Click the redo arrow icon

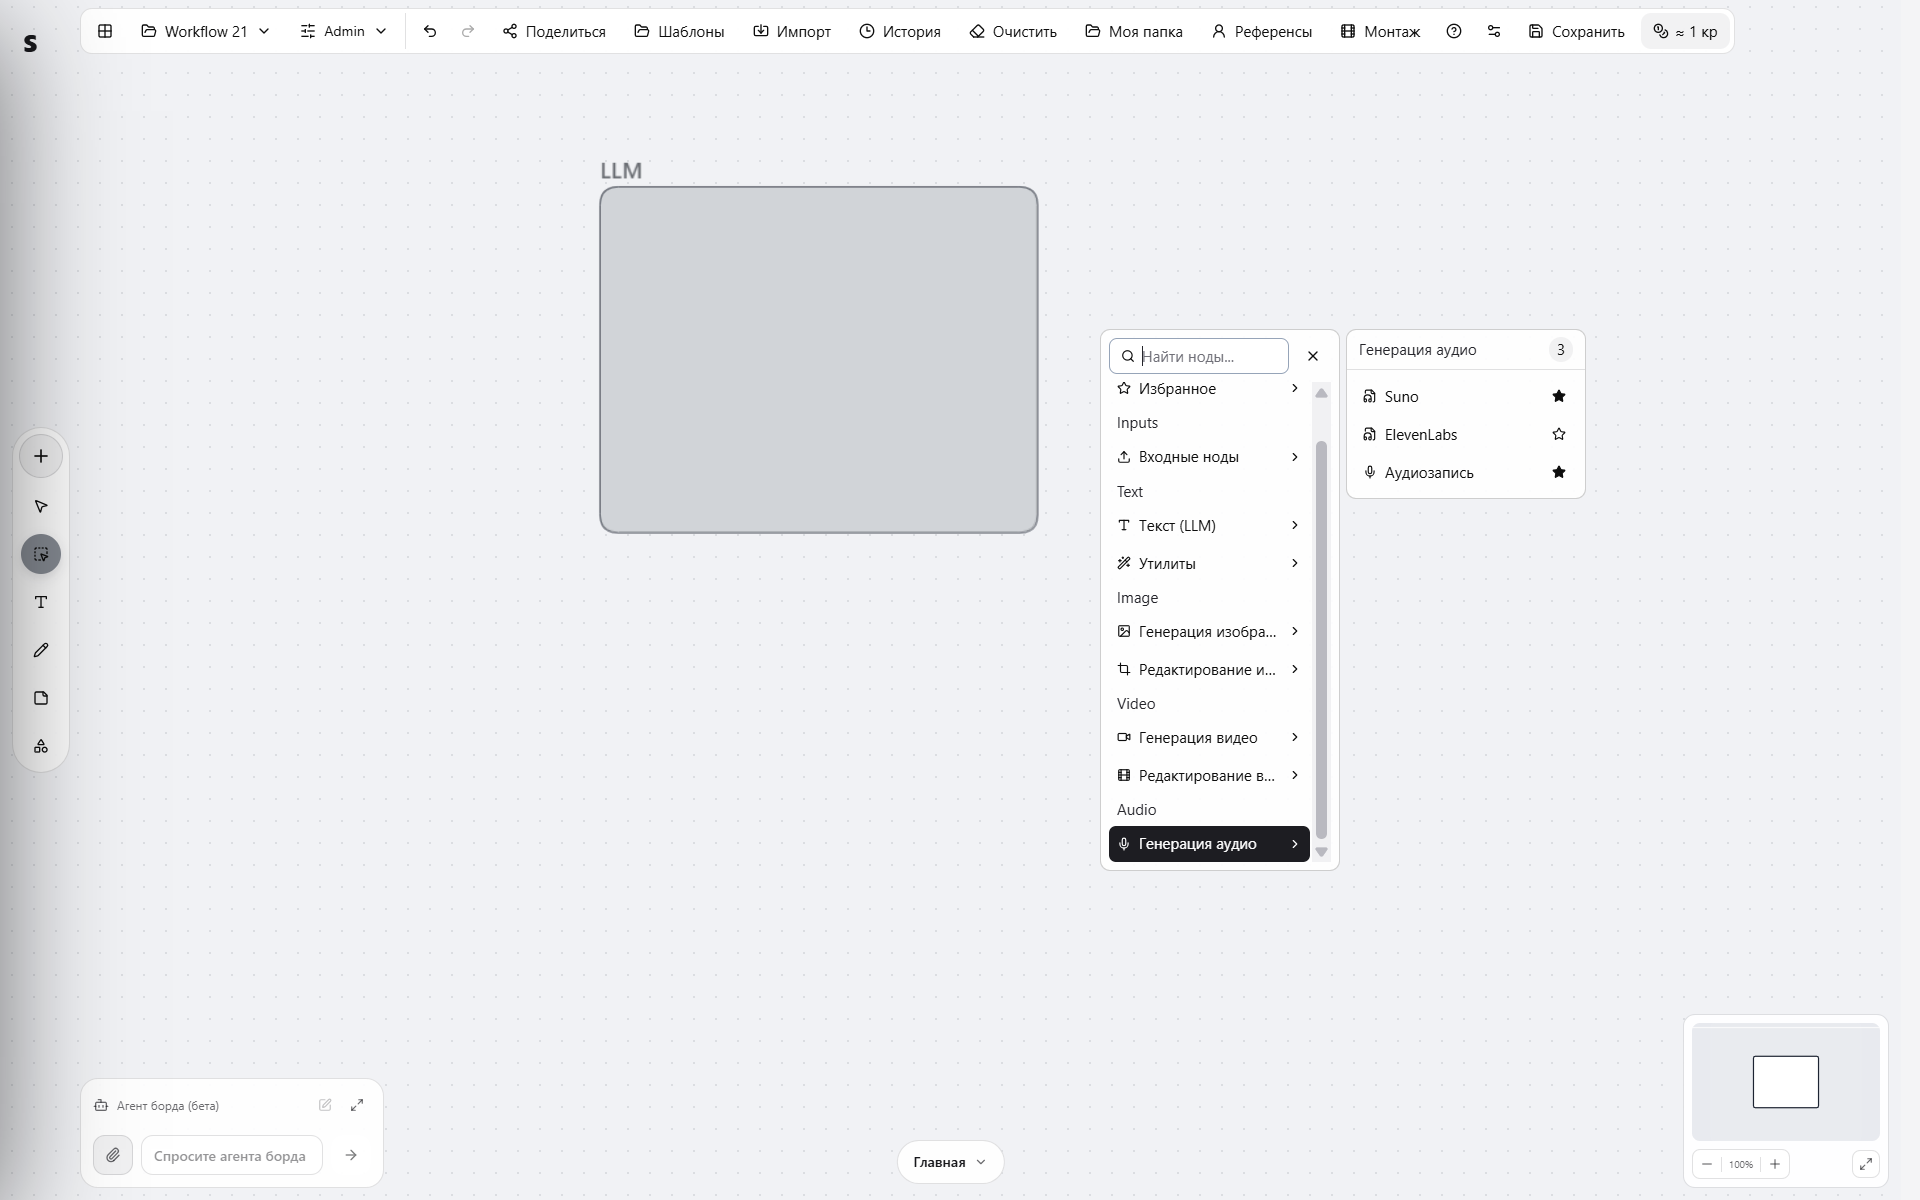468,31
